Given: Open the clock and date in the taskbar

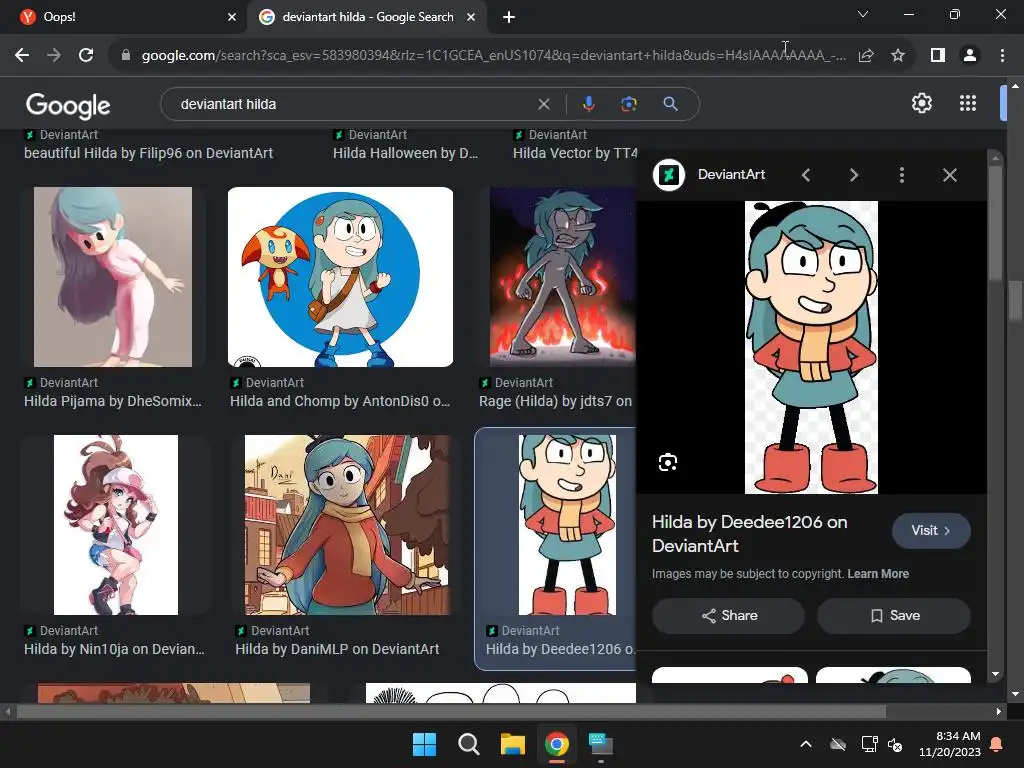Looking at the screenshot, I should (x=950, y=744).
